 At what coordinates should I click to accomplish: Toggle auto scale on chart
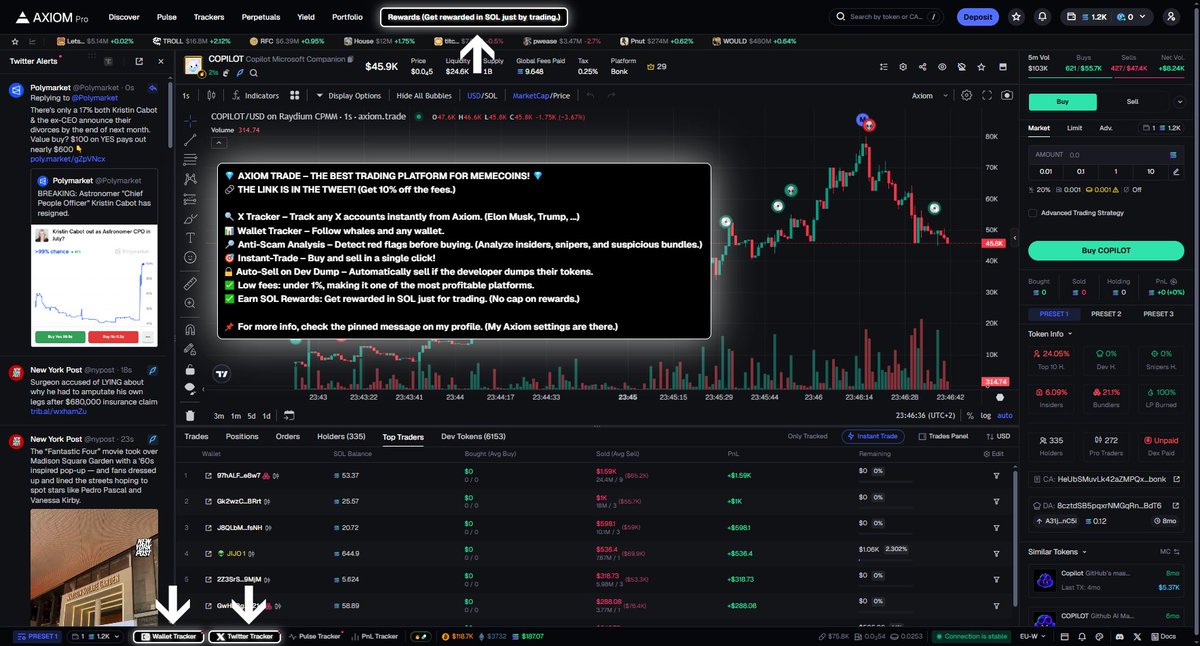(1004, 415)
